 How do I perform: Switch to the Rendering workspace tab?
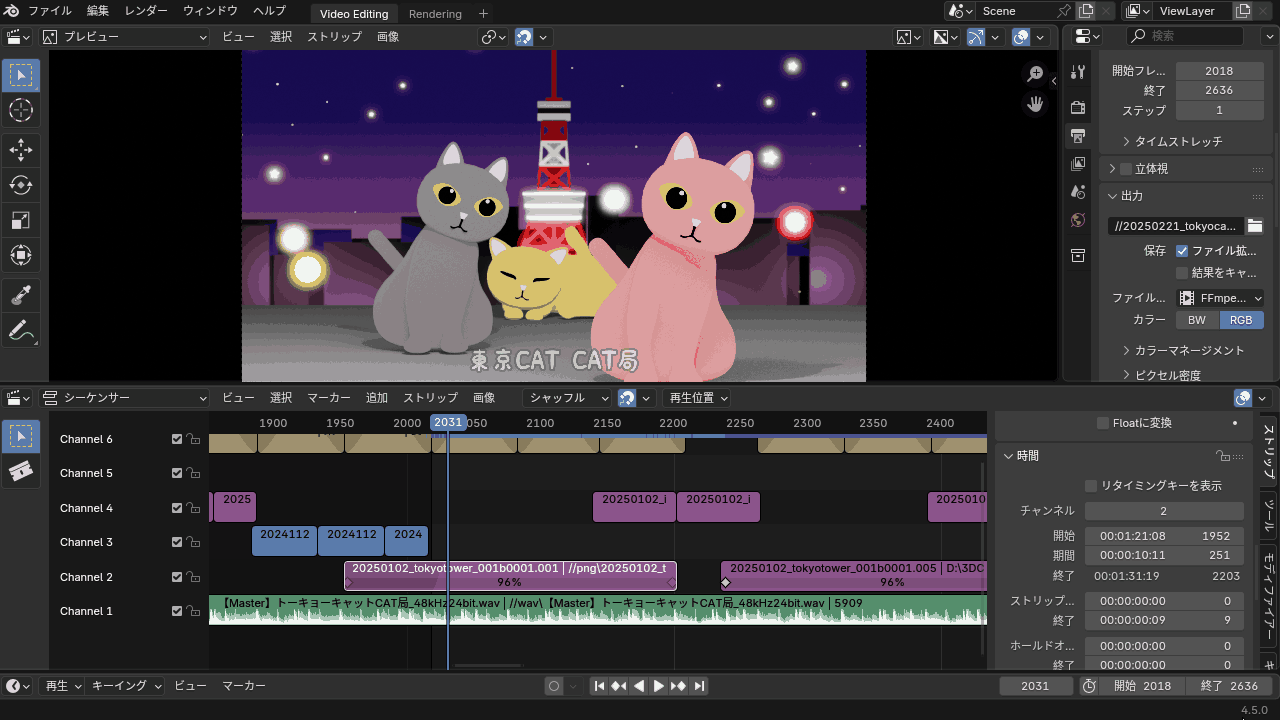(435, 14)
